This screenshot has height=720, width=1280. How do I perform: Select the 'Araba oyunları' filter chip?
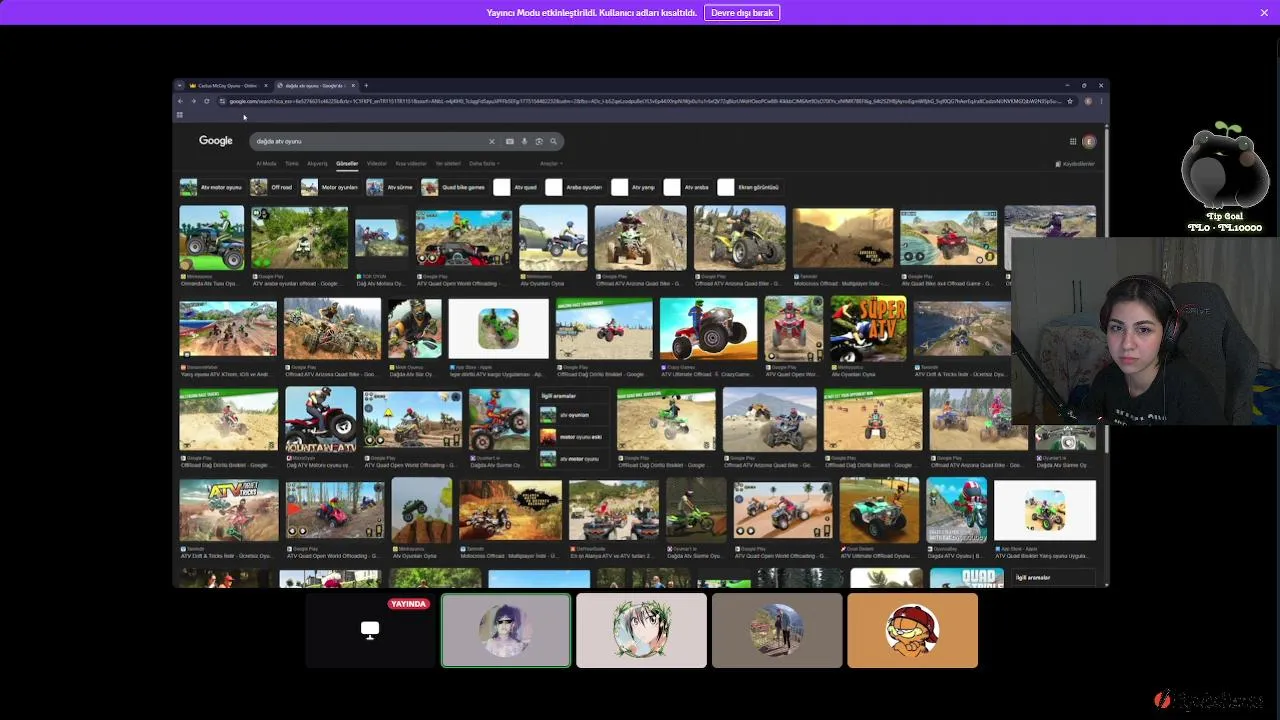pyautogui.click(x=574, y=187)
